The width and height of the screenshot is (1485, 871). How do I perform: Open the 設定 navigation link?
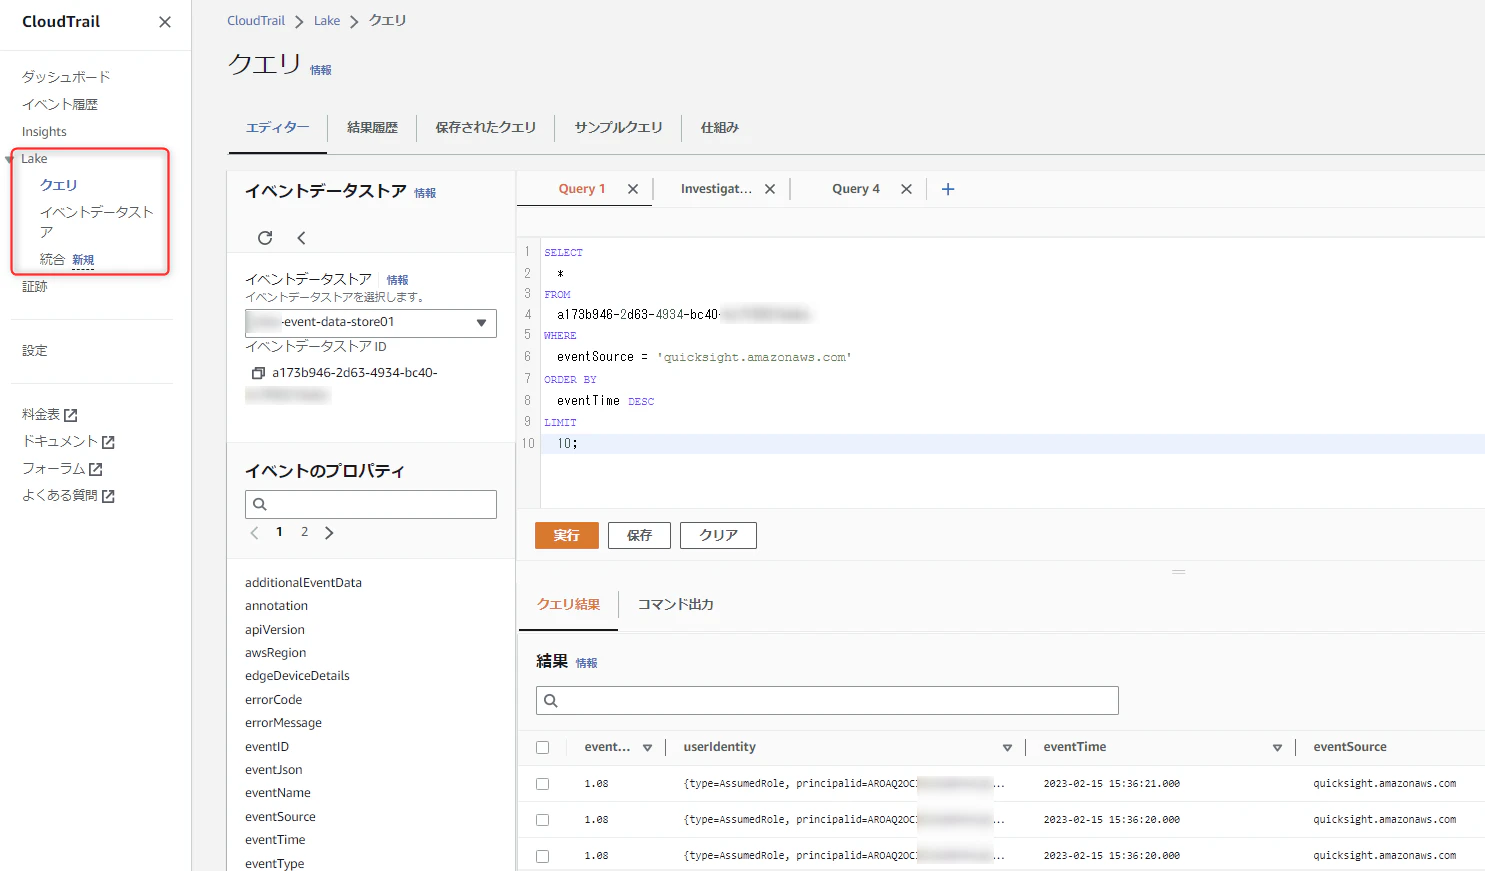pyautogui.click(x=35, y=351)
